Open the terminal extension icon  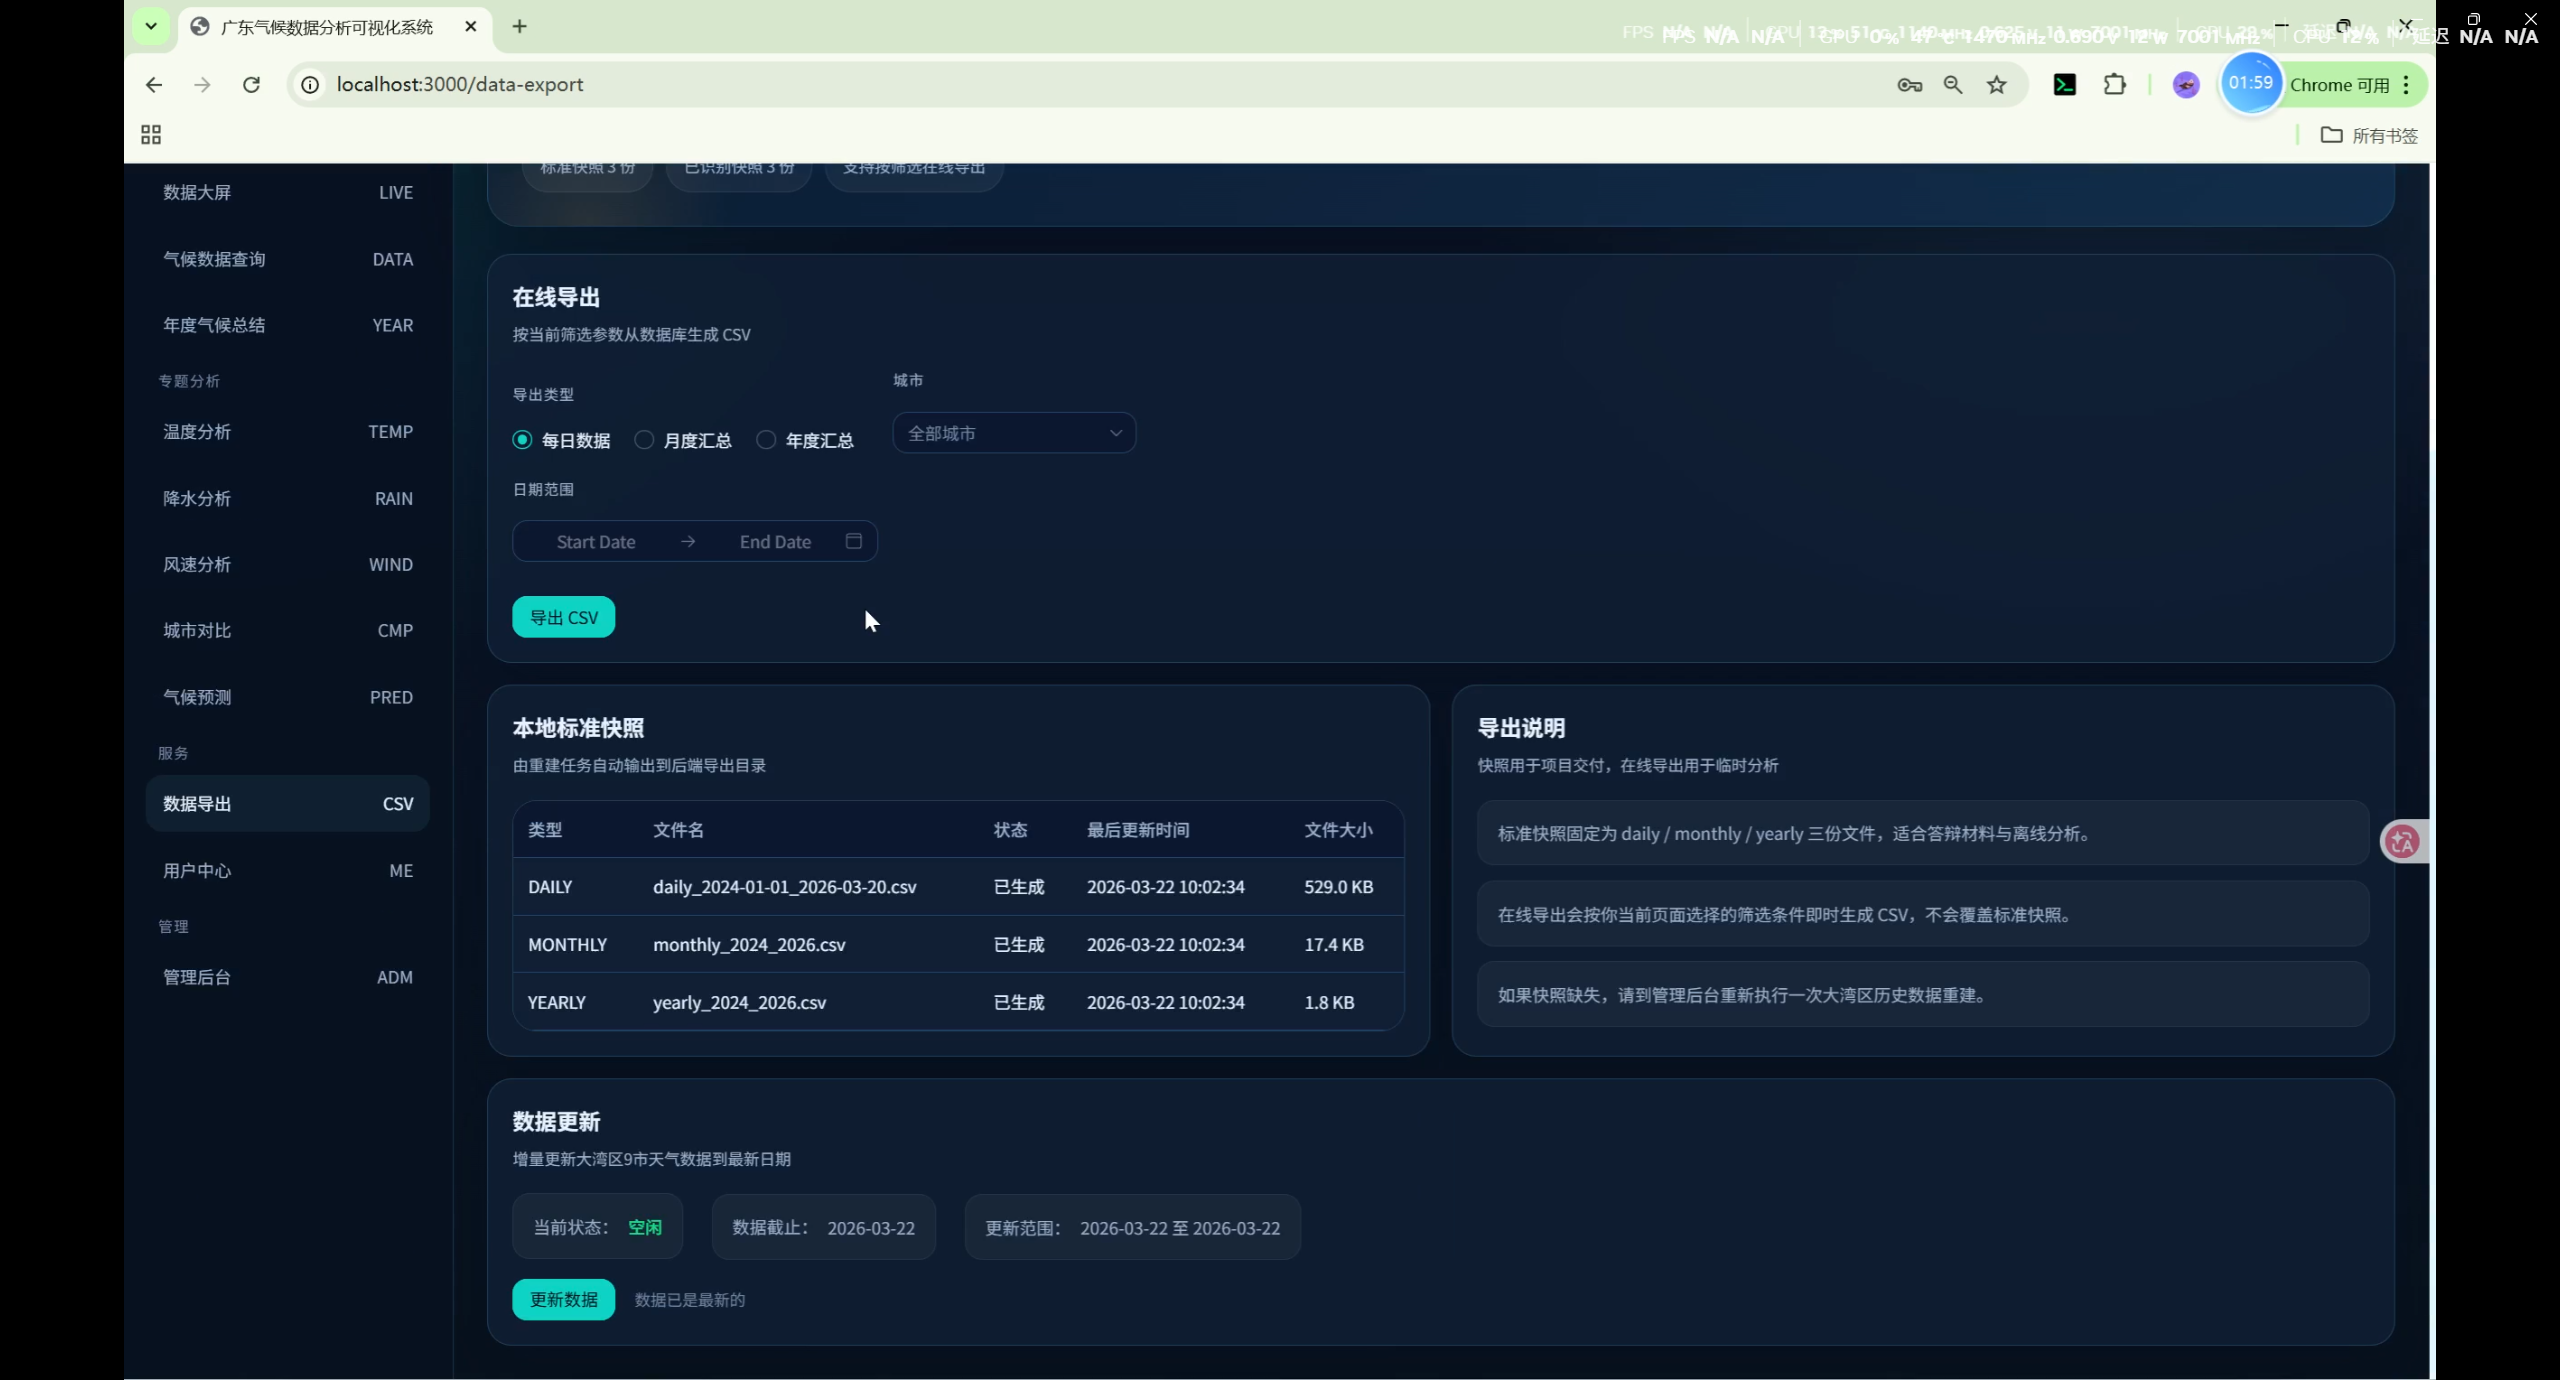point(2064,85)
